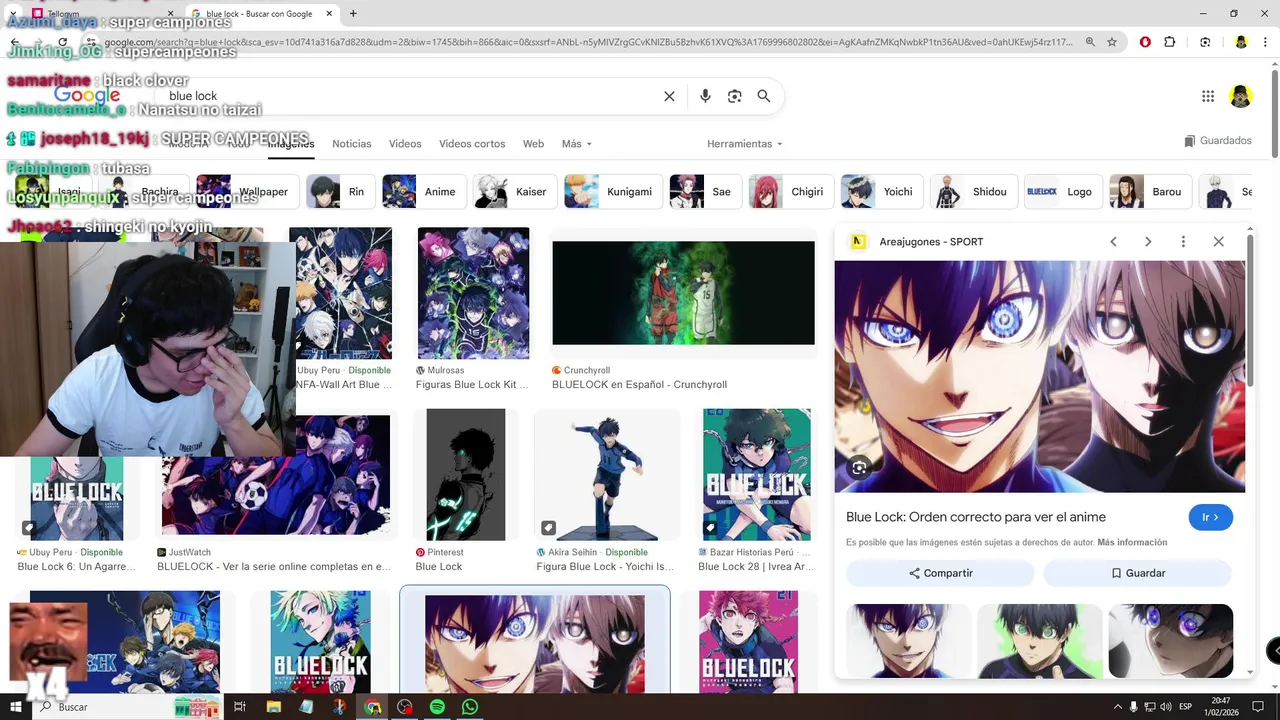Image resolution: width=1280 pixels, height=720 pixels.
Task: Open the green-eyed character related thumbnail
Action: tap(1040, 640)
